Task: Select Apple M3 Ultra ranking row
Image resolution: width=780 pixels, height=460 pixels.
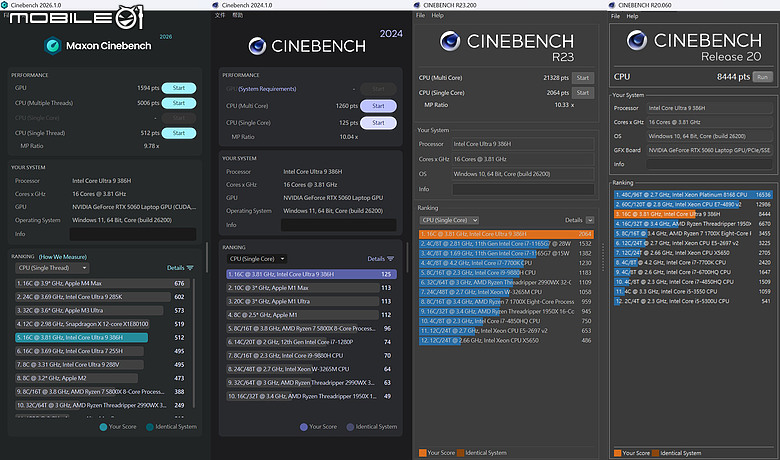Action: pos(101,310)
